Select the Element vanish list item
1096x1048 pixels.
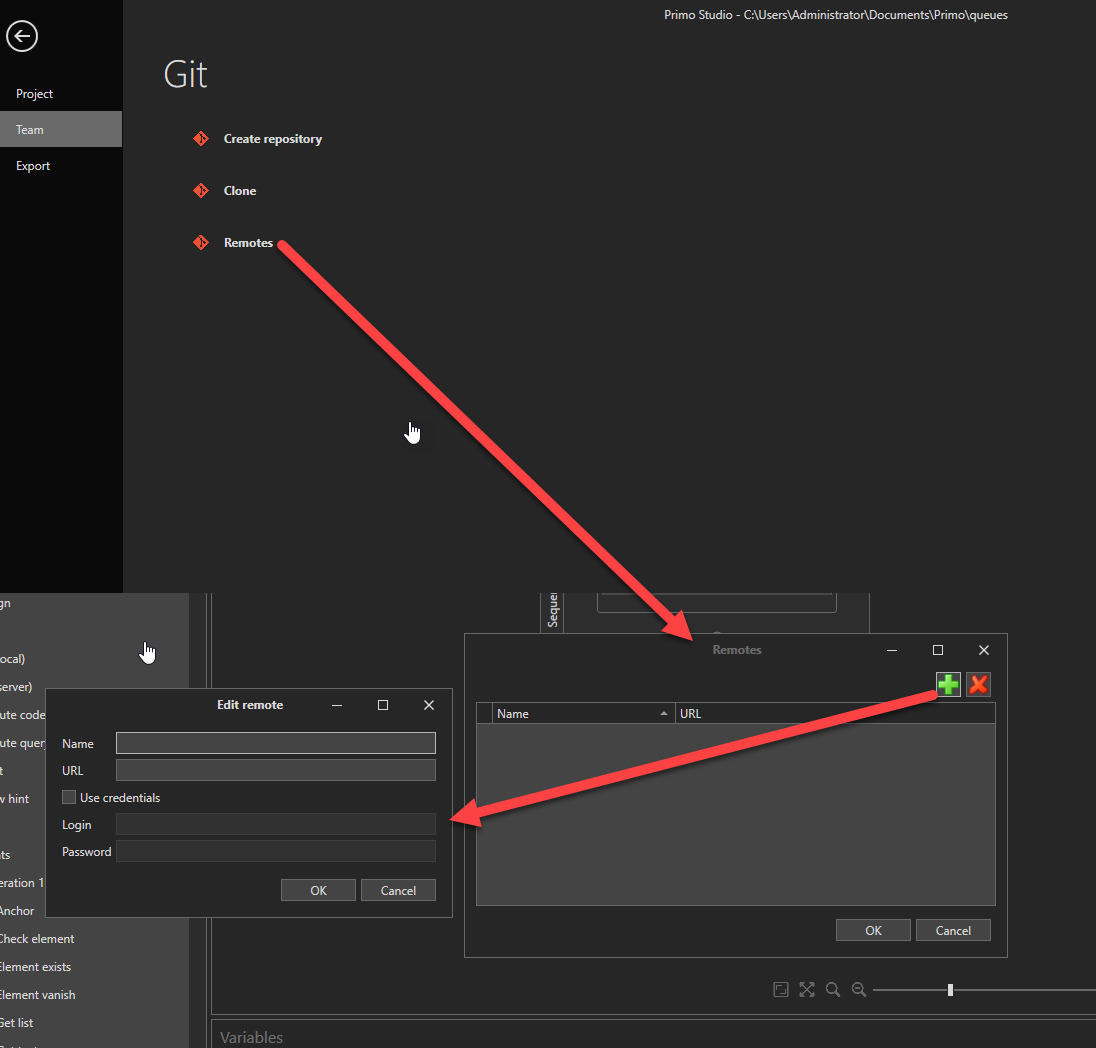pyautogui.click(x=38, y=995)
